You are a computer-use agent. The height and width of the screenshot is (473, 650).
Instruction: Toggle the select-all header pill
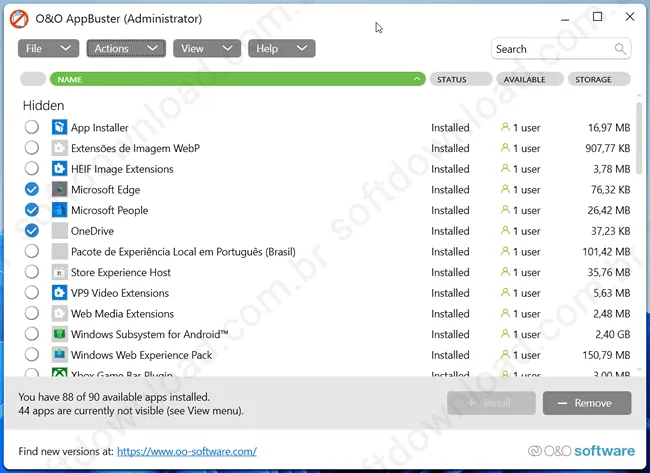pos(33,79)
